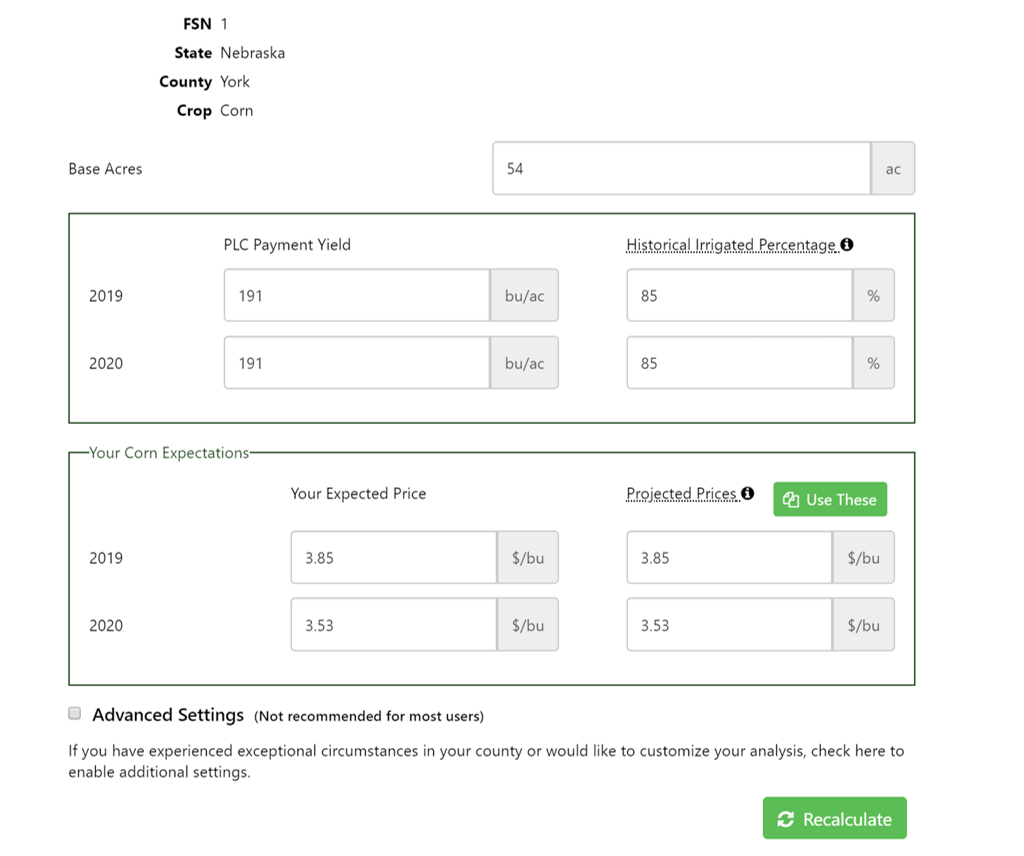Click the Projected Prices label link

[x=682, y=494]
